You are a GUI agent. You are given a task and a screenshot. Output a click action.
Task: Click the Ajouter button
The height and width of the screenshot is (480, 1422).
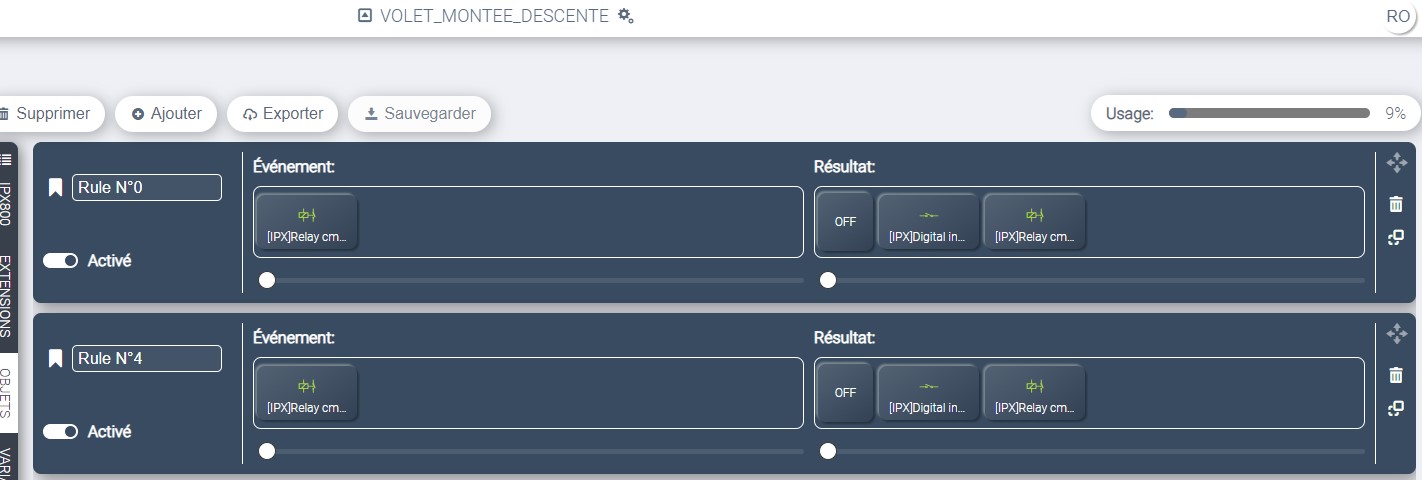[x=167, y=114]
